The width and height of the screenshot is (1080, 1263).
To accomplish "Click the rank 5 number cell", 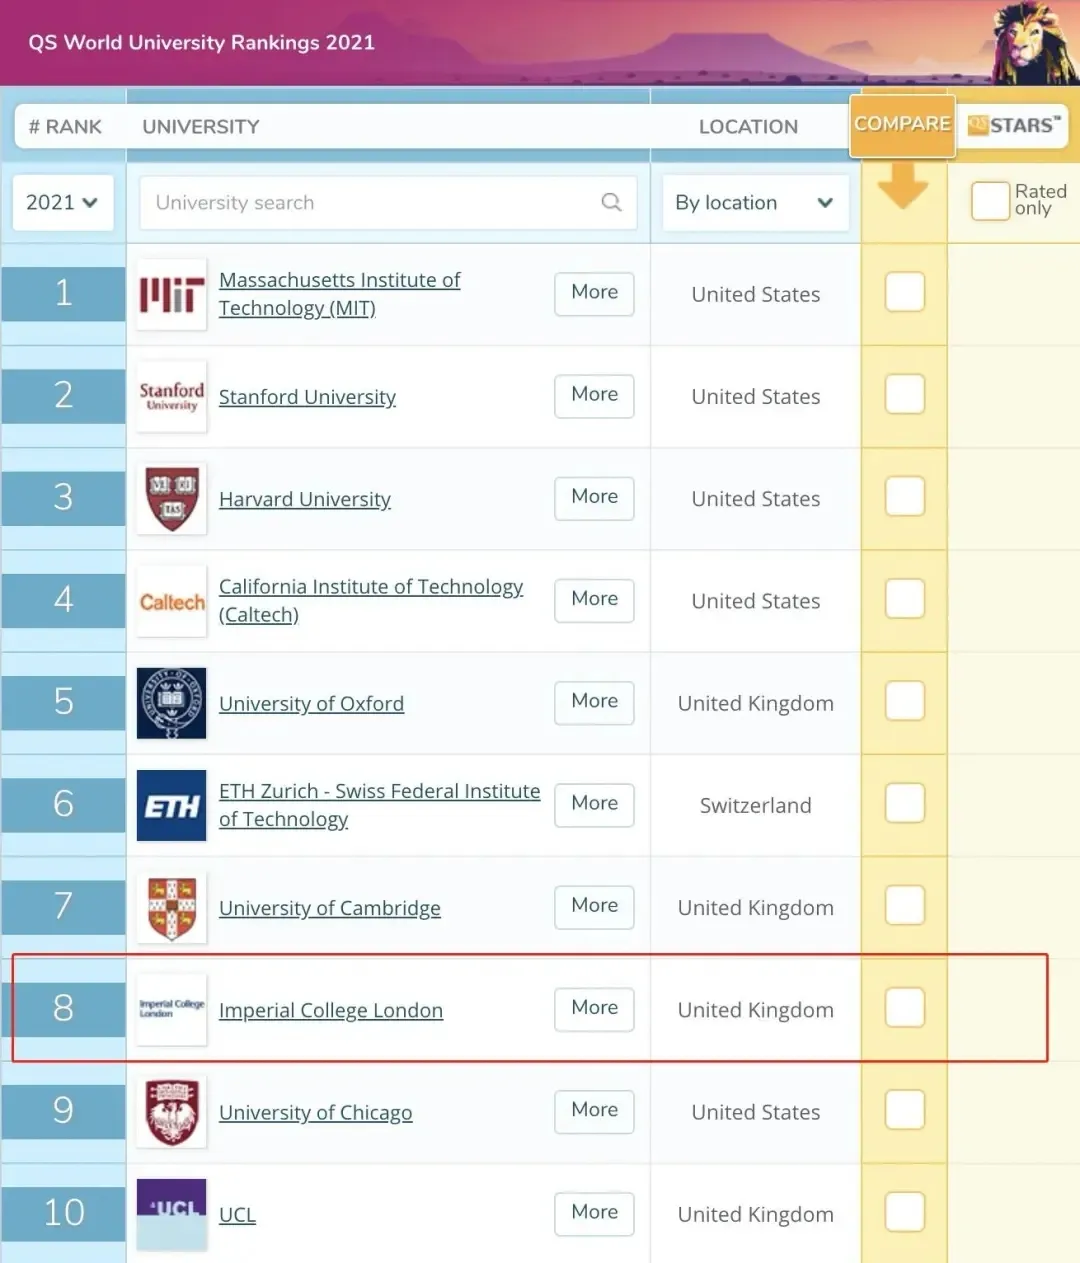I will (63, 701).
